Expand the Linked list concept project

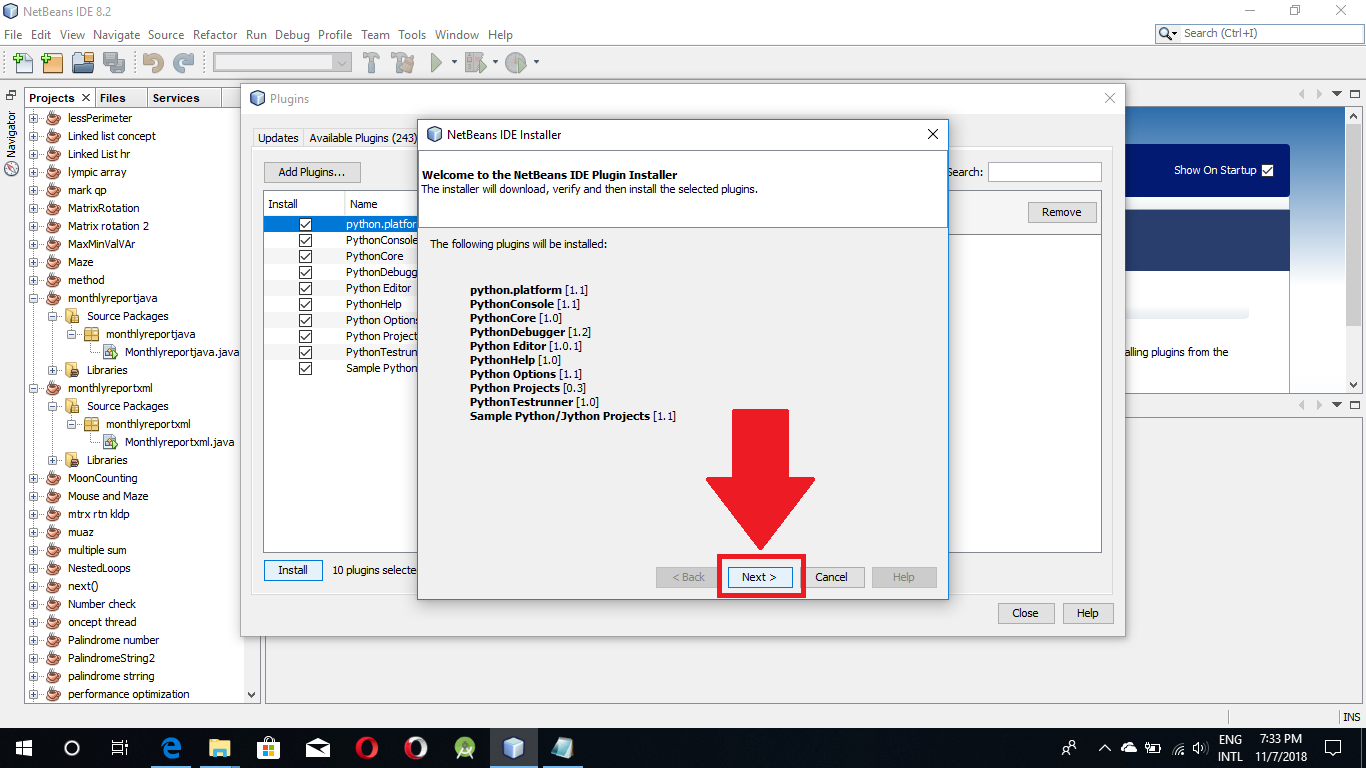click(x=33, y=136)
